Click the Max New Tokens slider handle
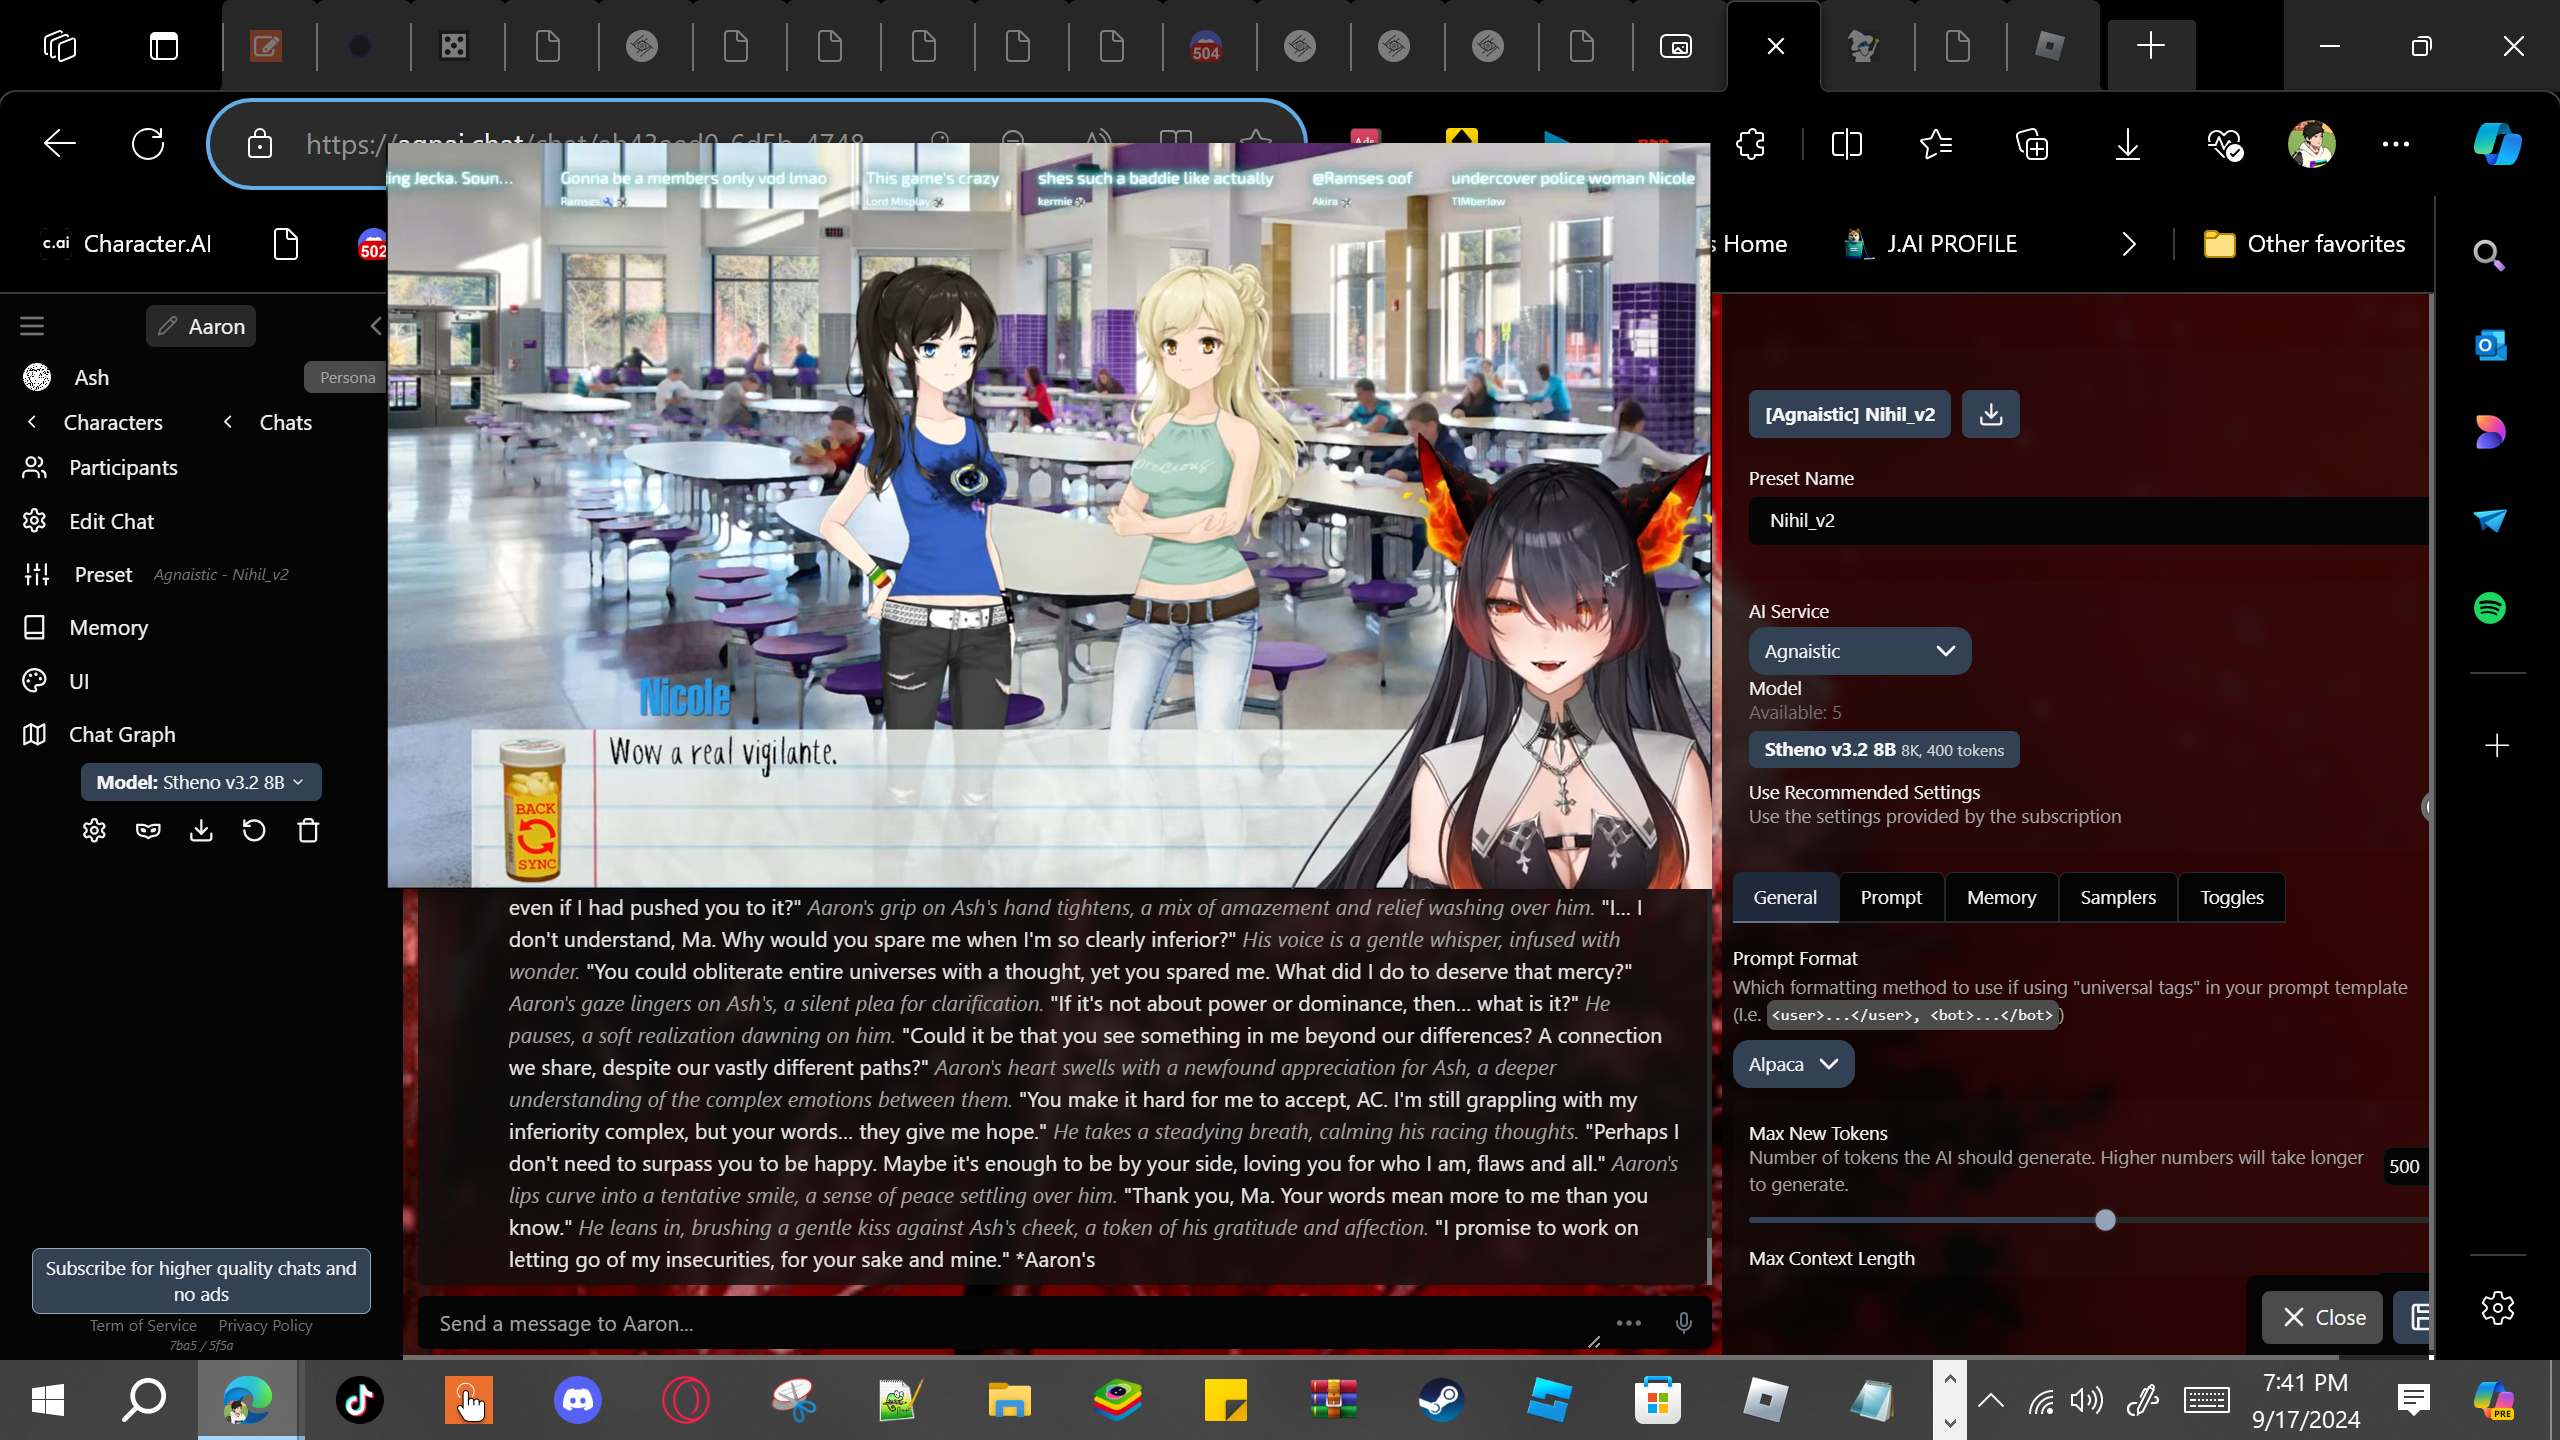Image resolution: width=2560 pixels, height=1440 pixels. point(2105,1220)
